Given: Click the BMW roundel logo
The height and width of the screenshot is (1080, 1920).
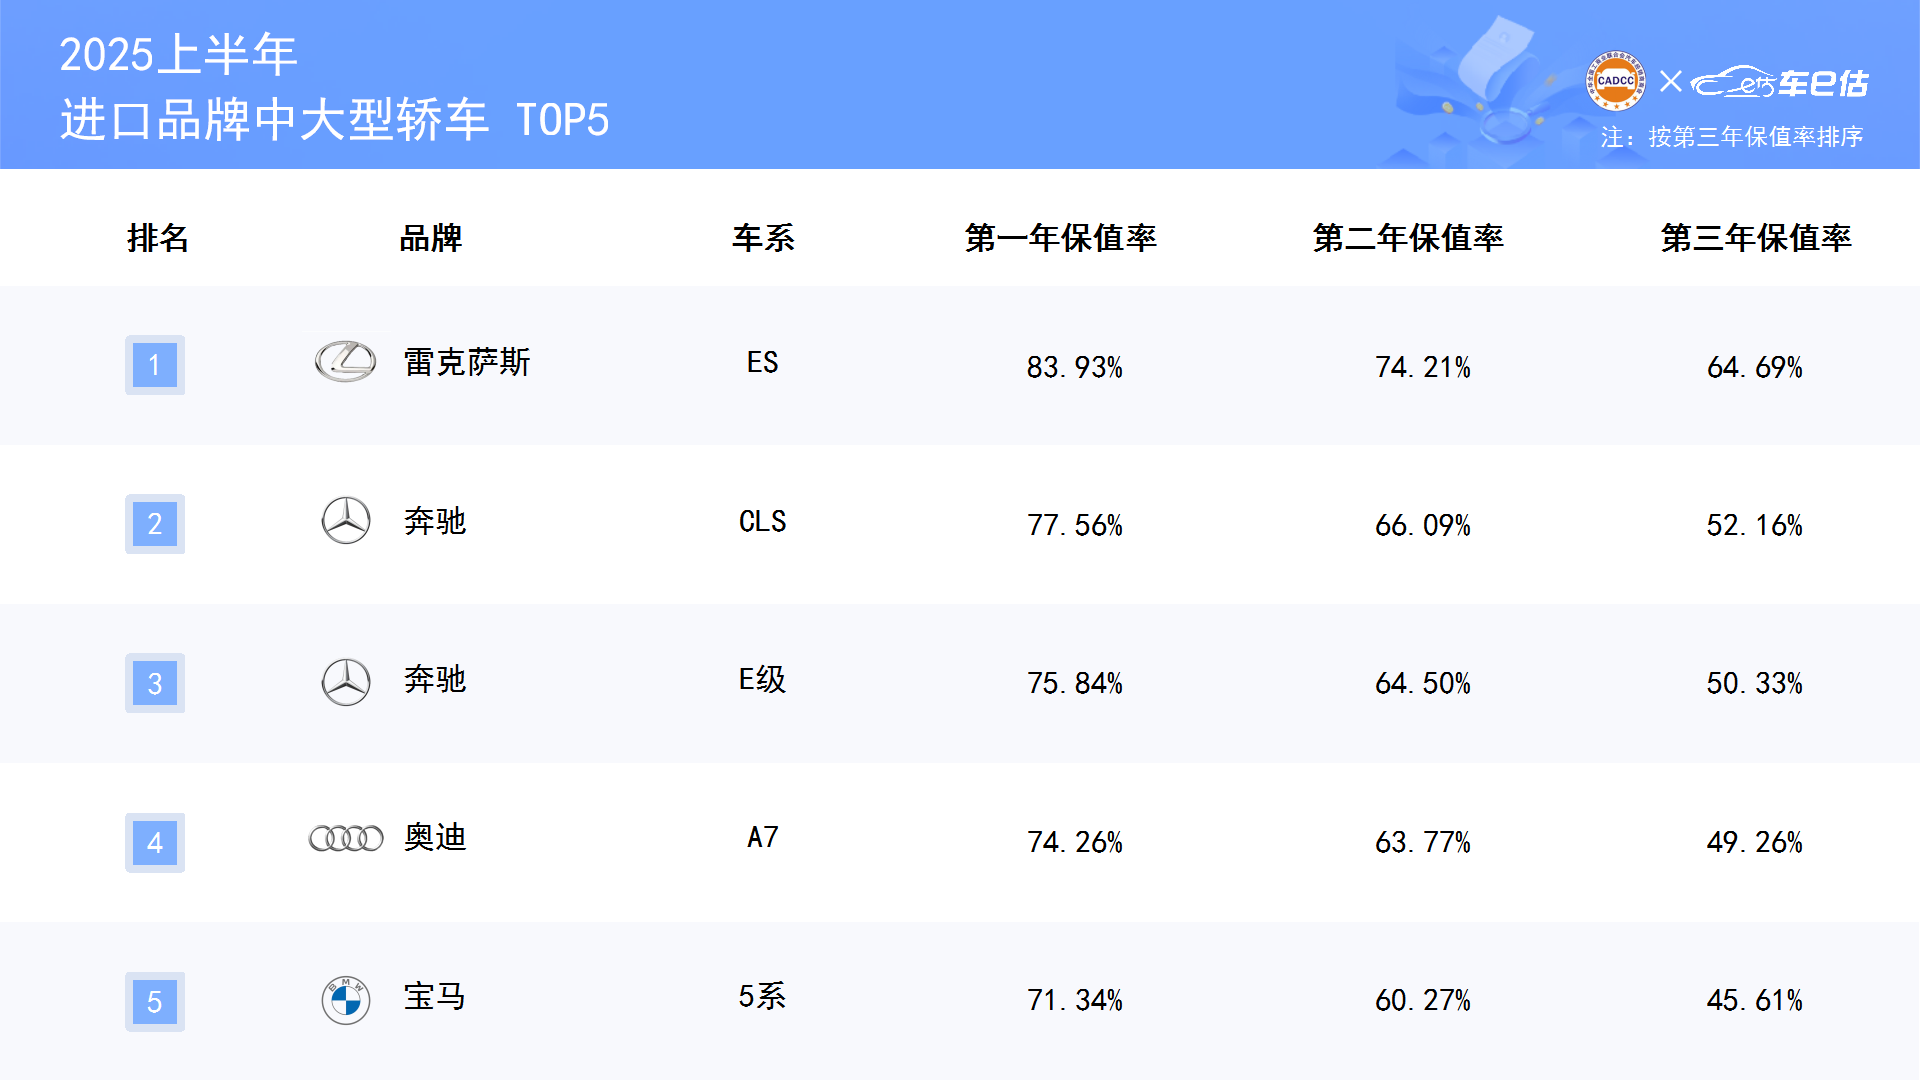Looking at the screenshot, I should coord(346,1000).
